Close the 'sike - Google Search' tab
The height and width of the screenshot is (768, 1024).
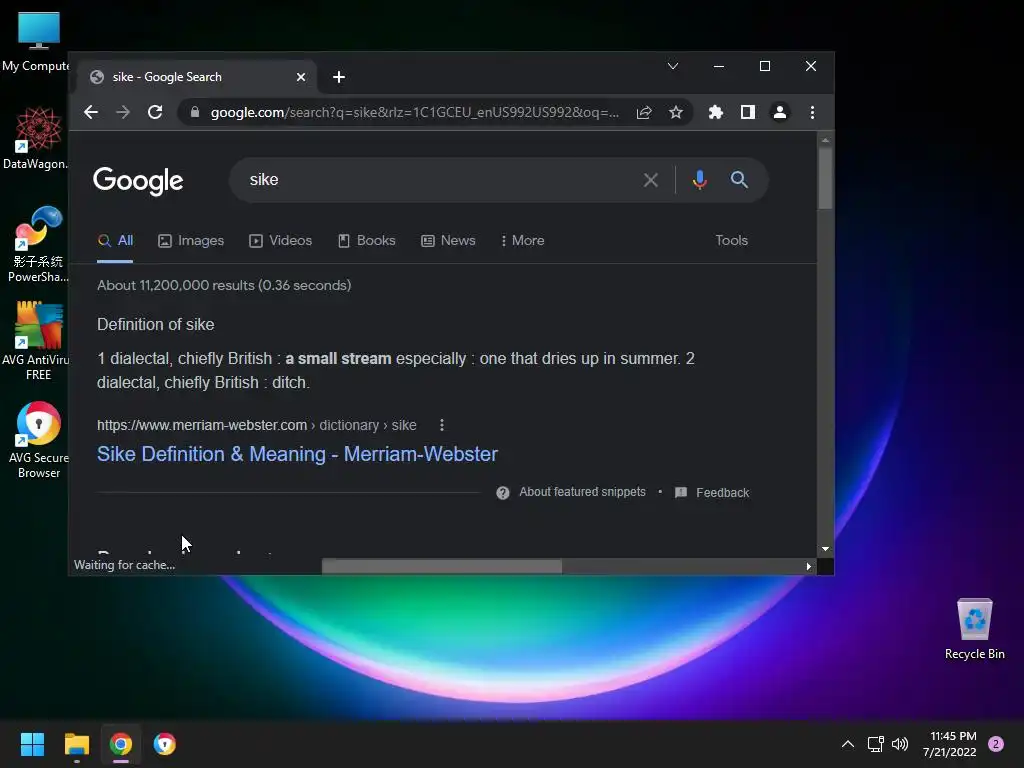(300, 77)
